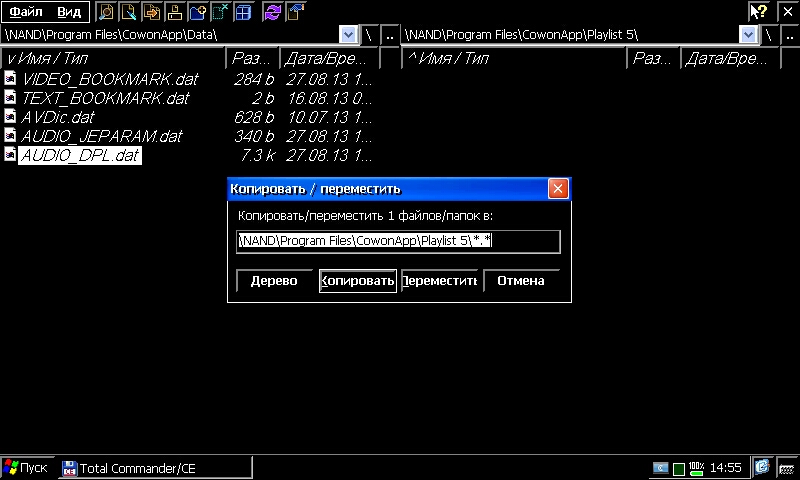
Task: Click the file properties hand icon
Action: click(295, 12)
